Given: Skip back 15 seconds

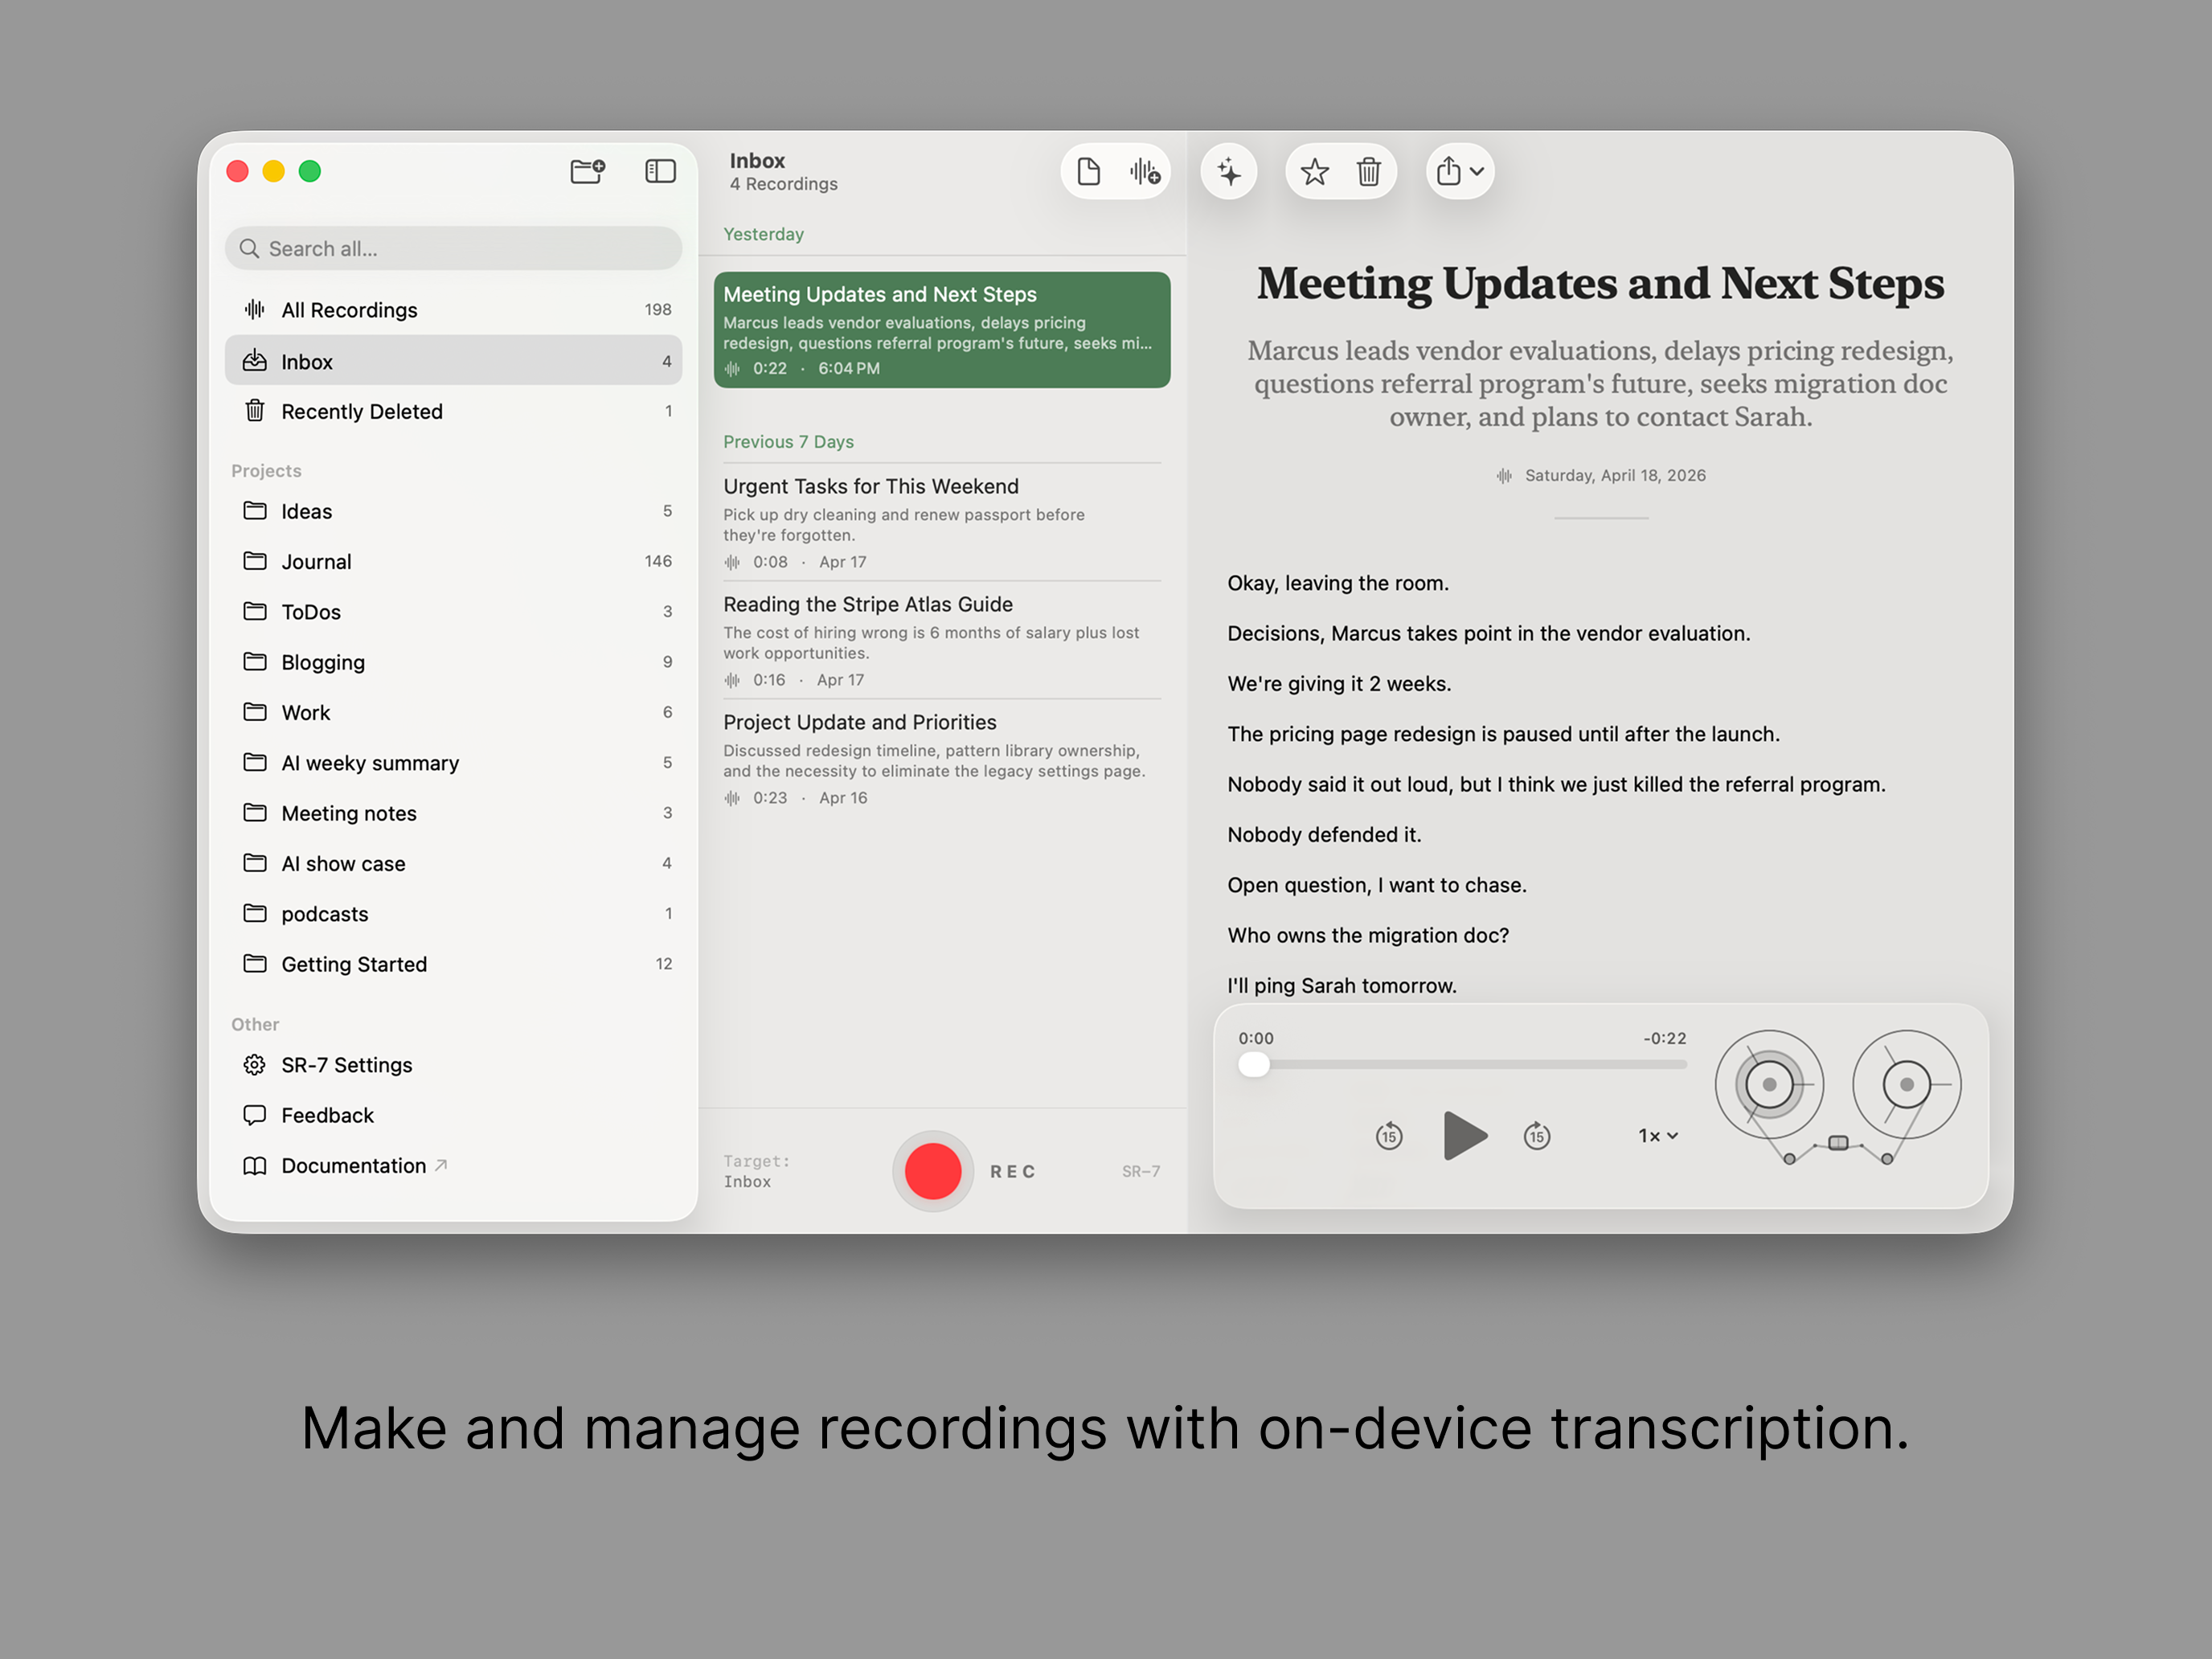Looking at the screenshot, I should pyautogui.click(x=1389, y=1135).
